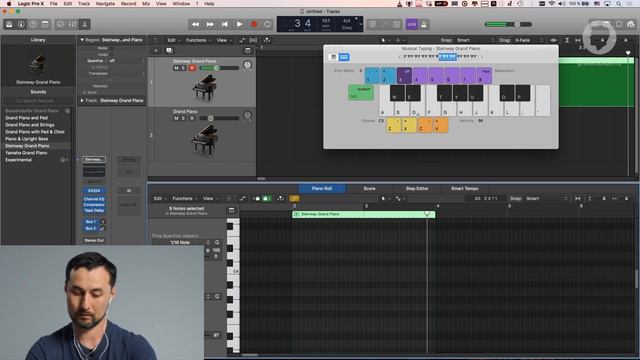Click the C velocity-down key in Musical Typing
This screenshot has height=360, width=640.
[425, 125]
